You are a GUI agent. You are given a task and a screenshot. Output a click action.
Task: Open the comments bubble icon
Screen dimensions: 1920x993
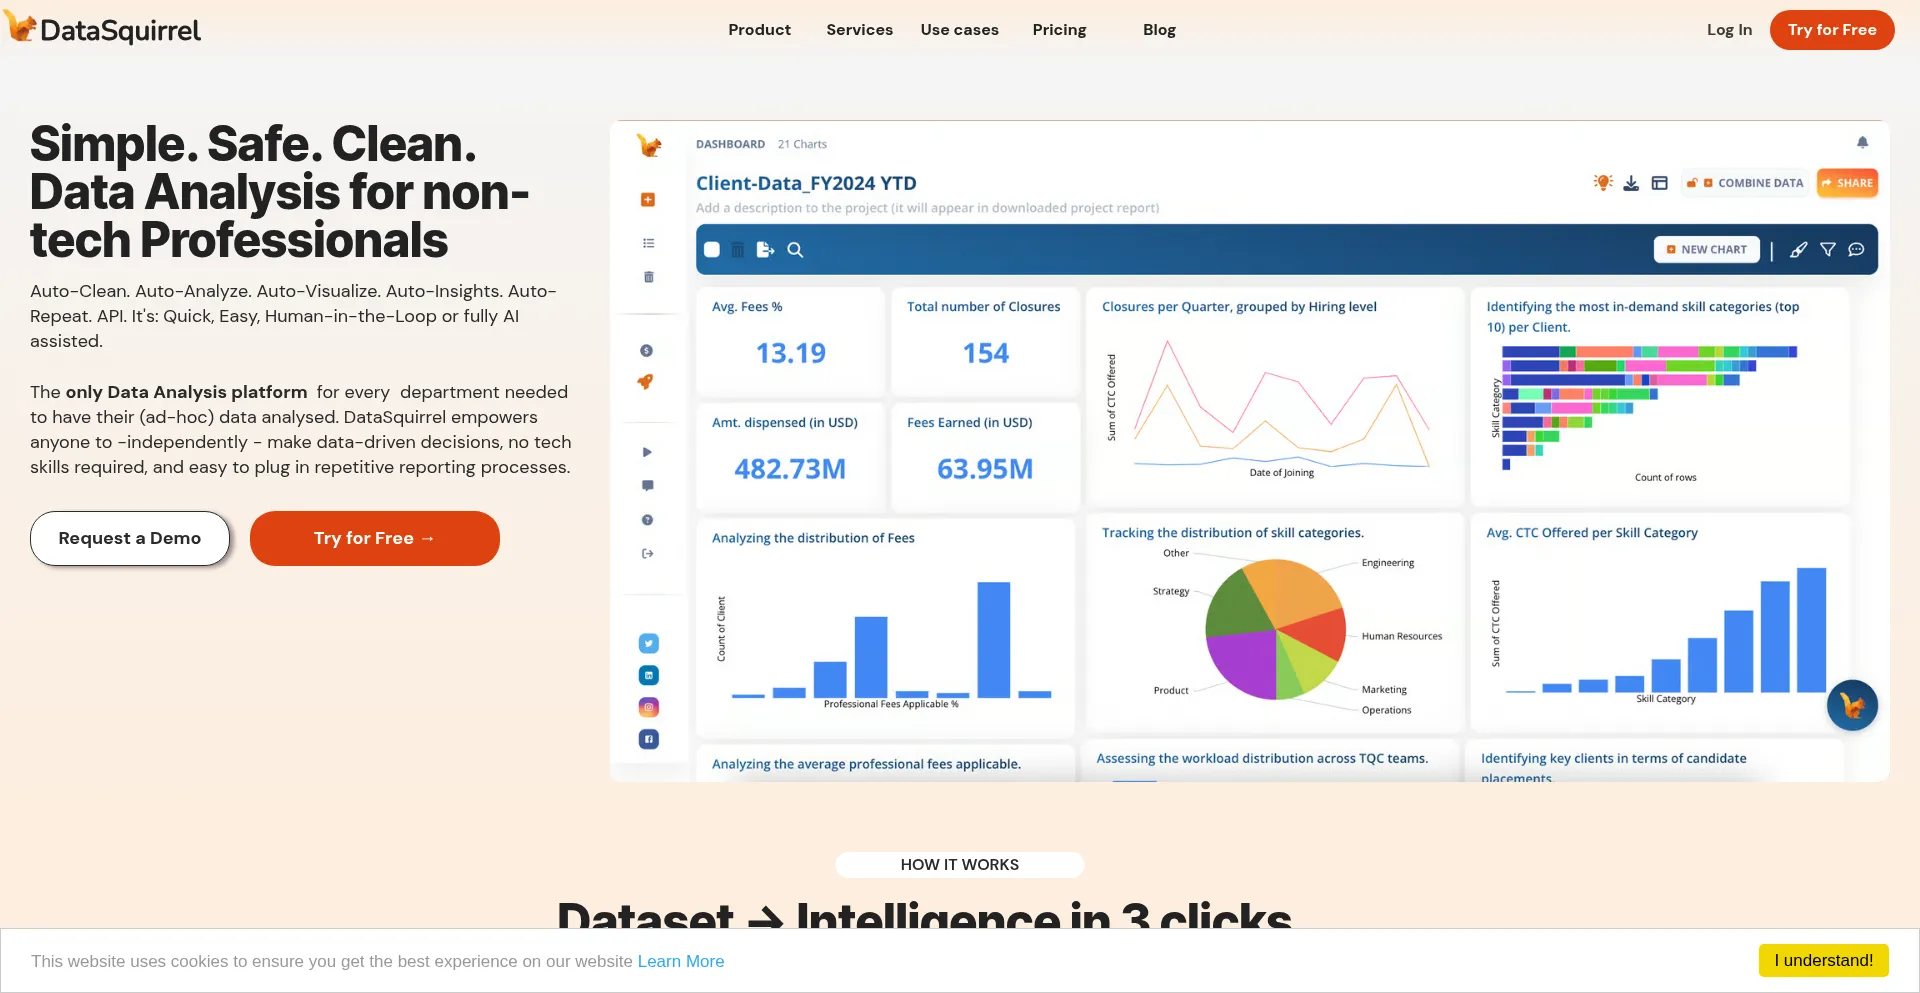point(1856,249)
